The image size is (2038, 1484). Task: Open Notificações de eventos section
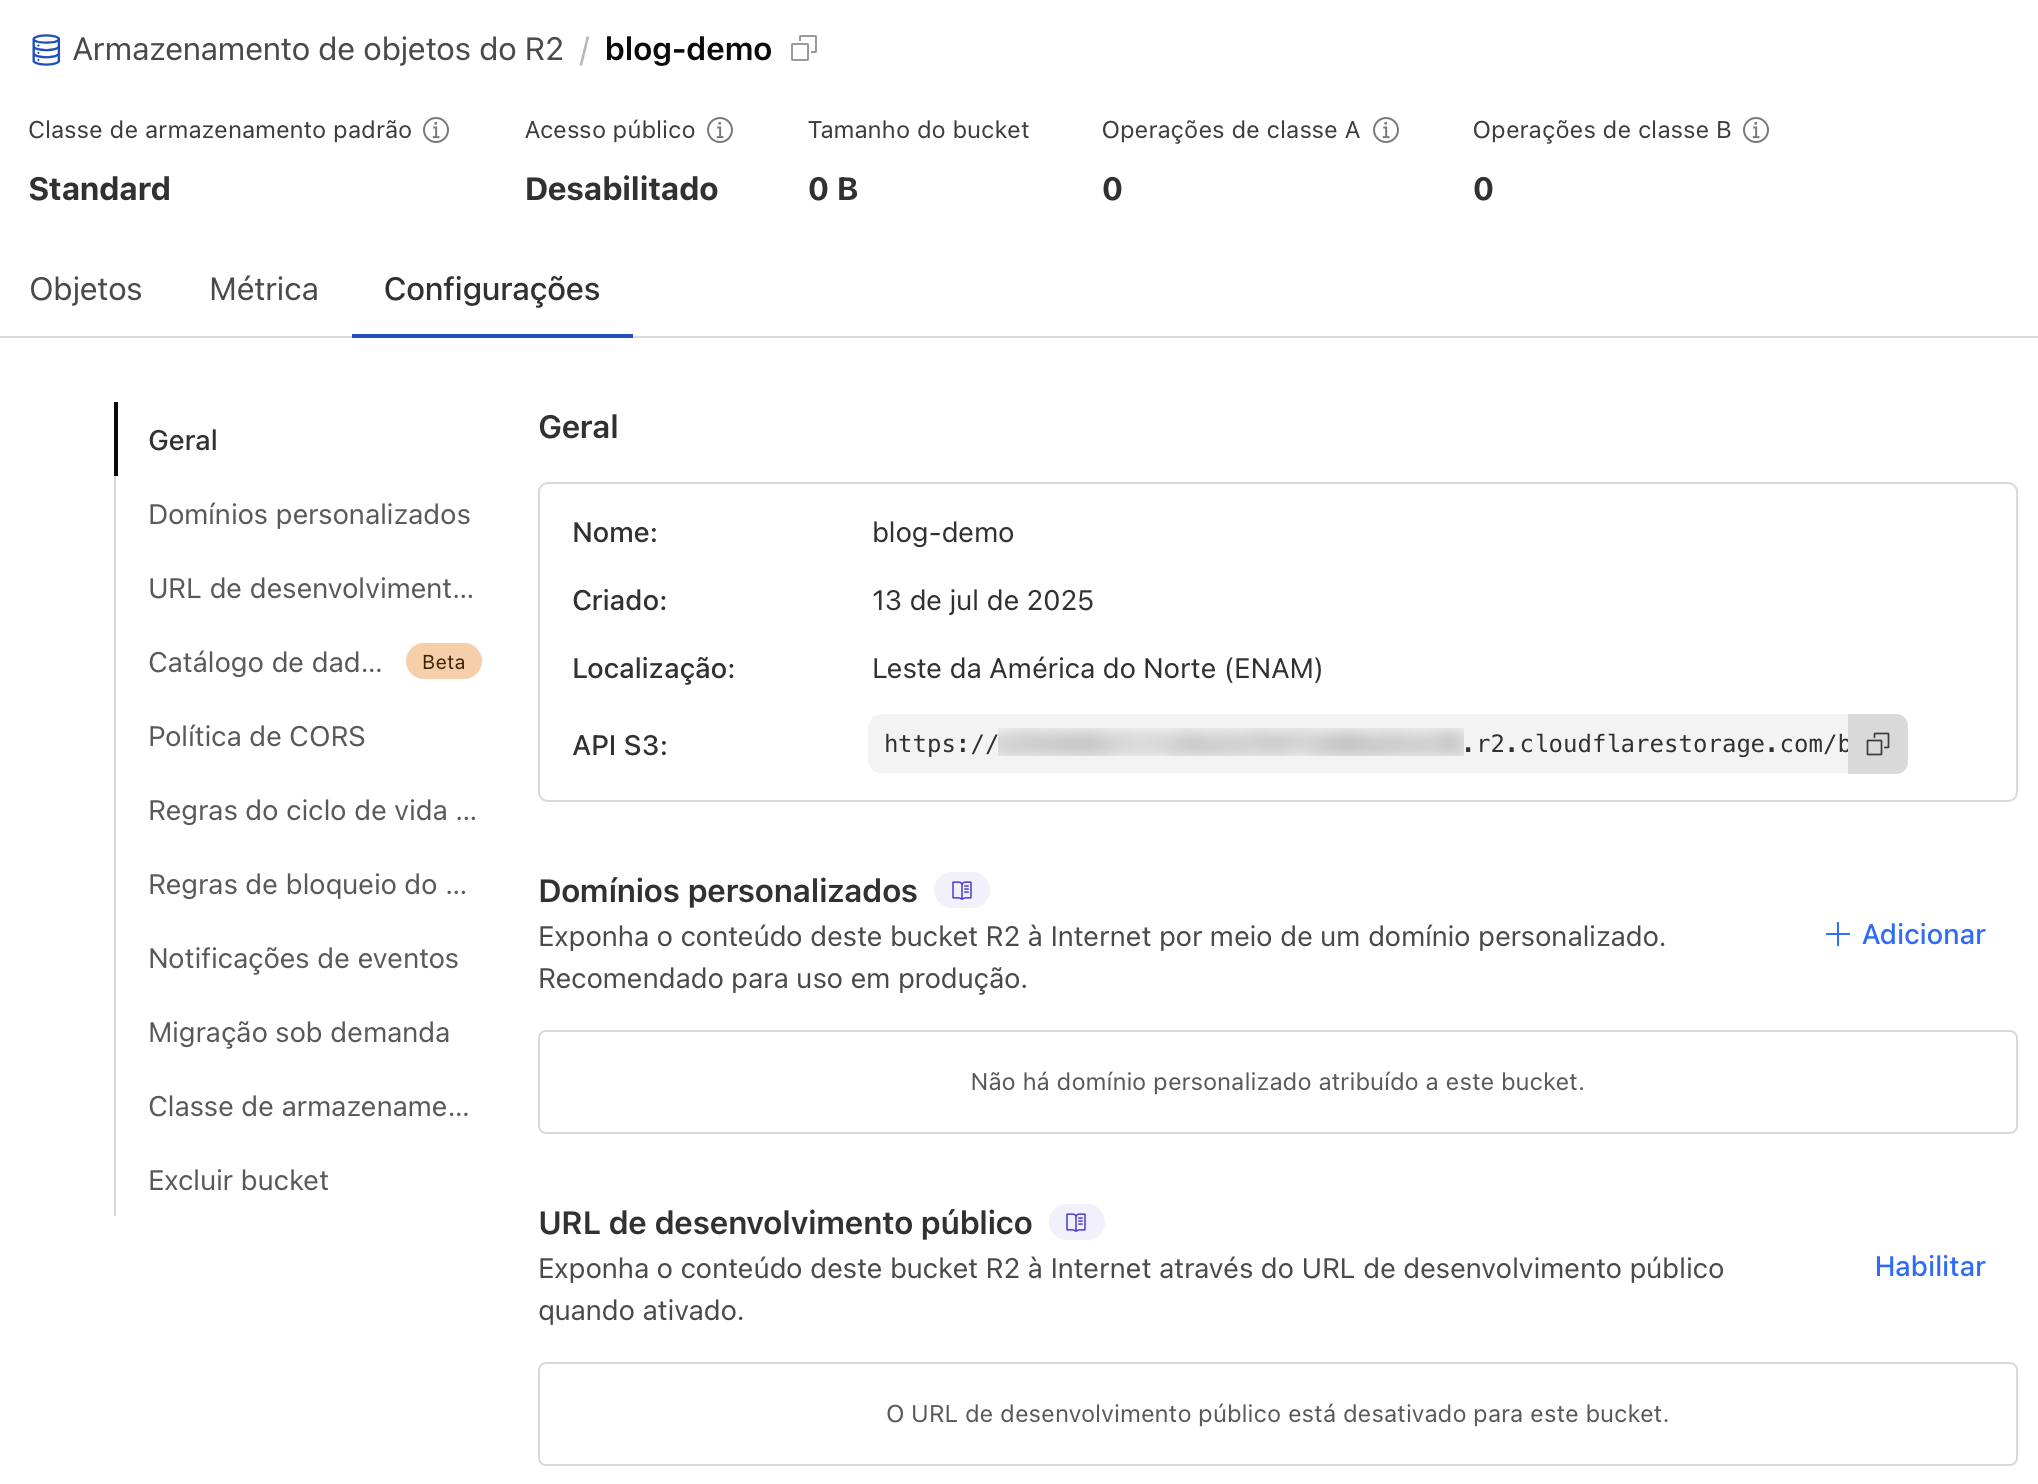[303, 958]
